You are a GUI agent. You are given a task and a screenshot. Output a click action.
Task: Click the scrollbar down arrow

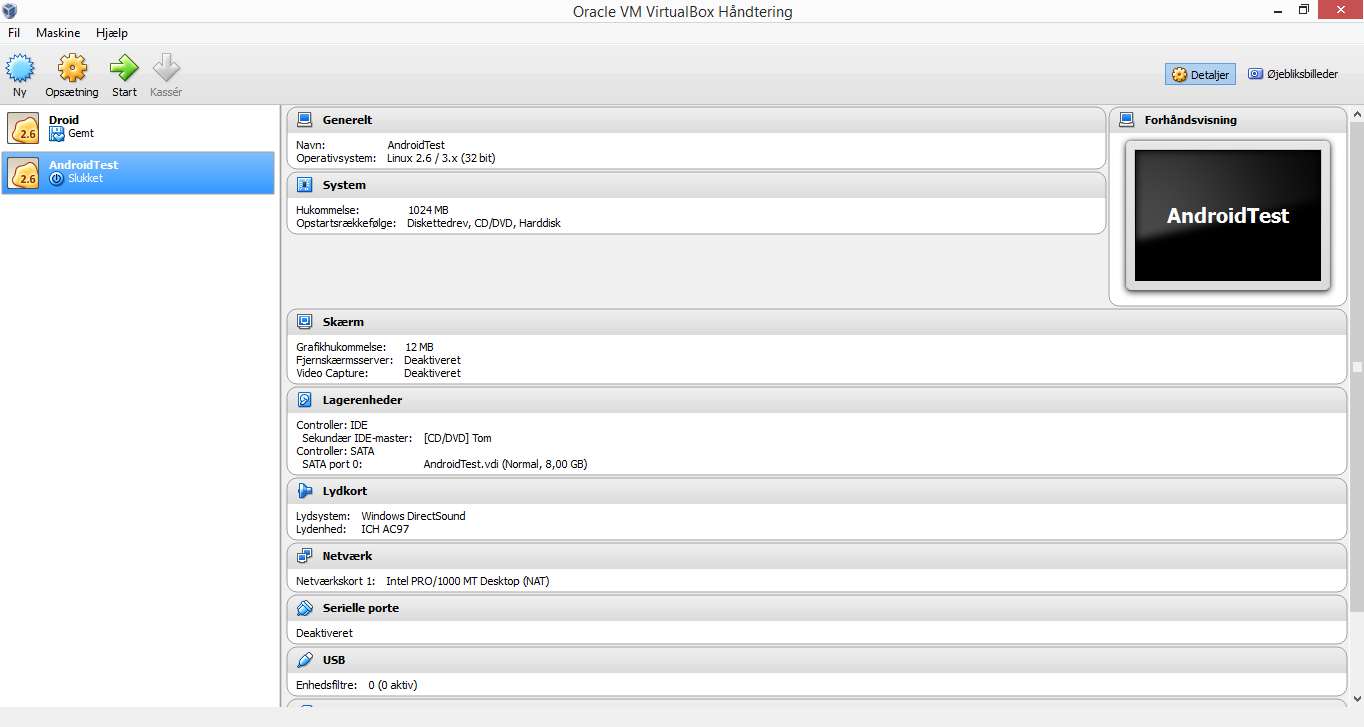coord(1357,699)
